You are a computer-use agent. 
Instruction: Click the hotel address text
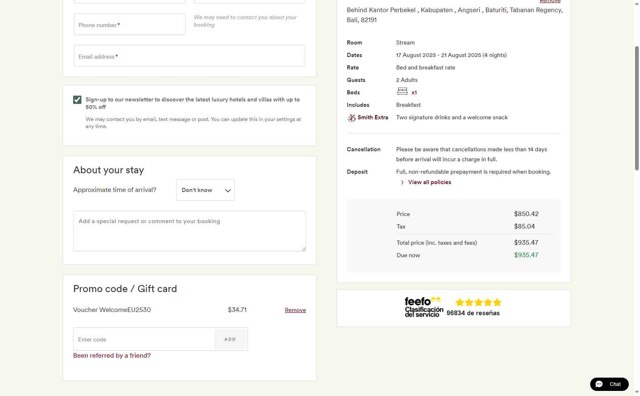click(x=455, y=15)
